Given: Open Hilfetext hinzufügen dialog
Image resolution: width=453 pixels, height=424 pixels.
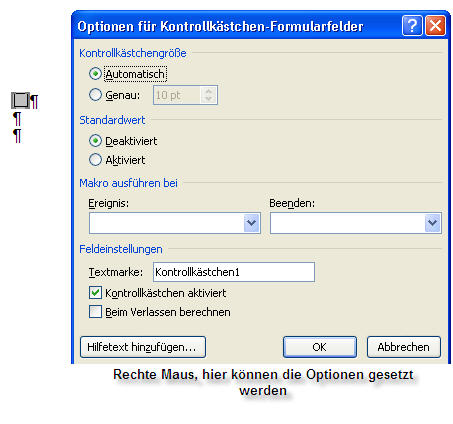Looking at the screenshot, I should pos(143,347).
